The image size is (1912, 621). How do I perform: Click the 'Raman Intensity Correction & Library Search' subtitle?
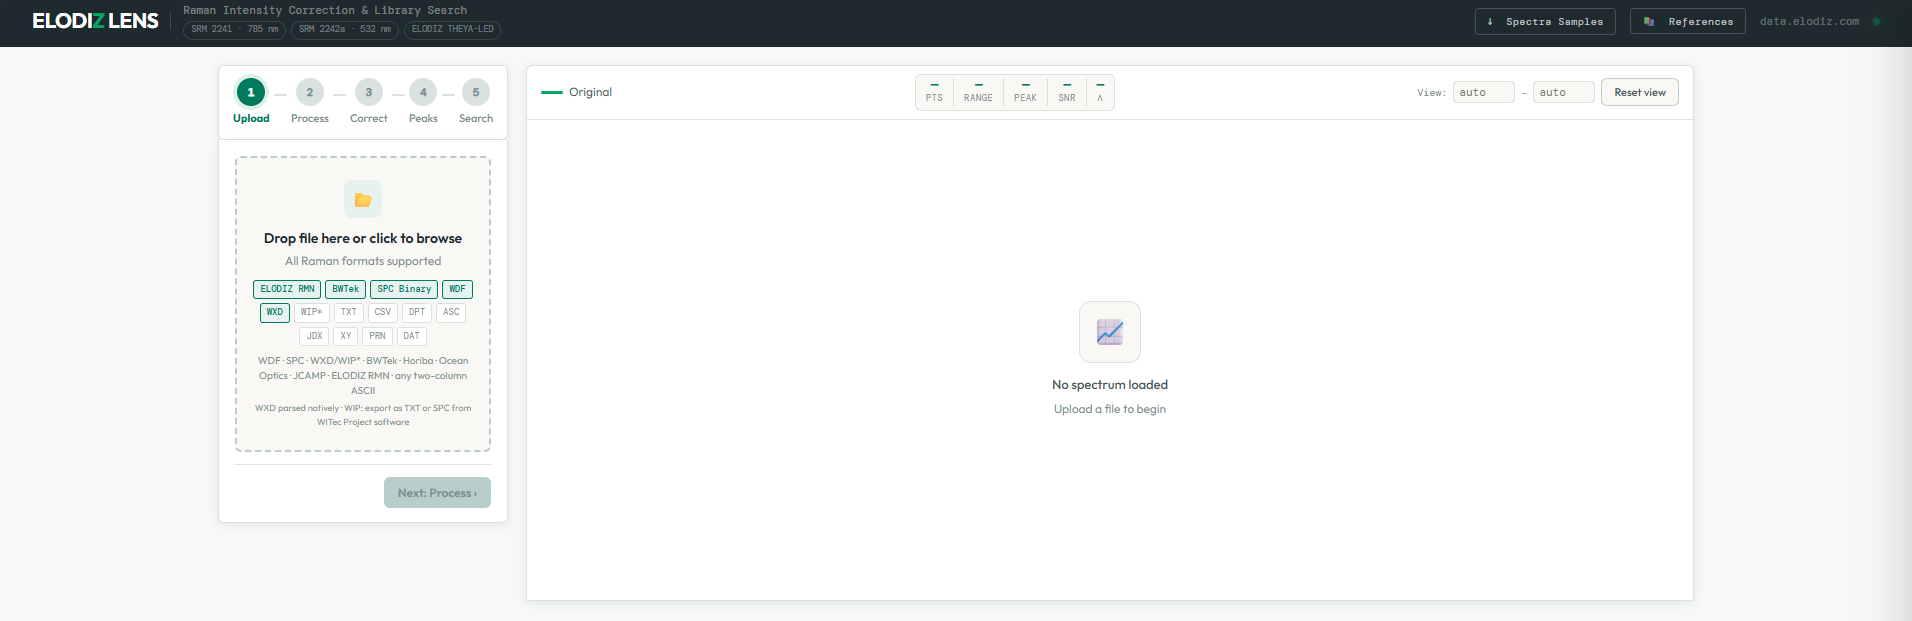(x=325, y=10)
